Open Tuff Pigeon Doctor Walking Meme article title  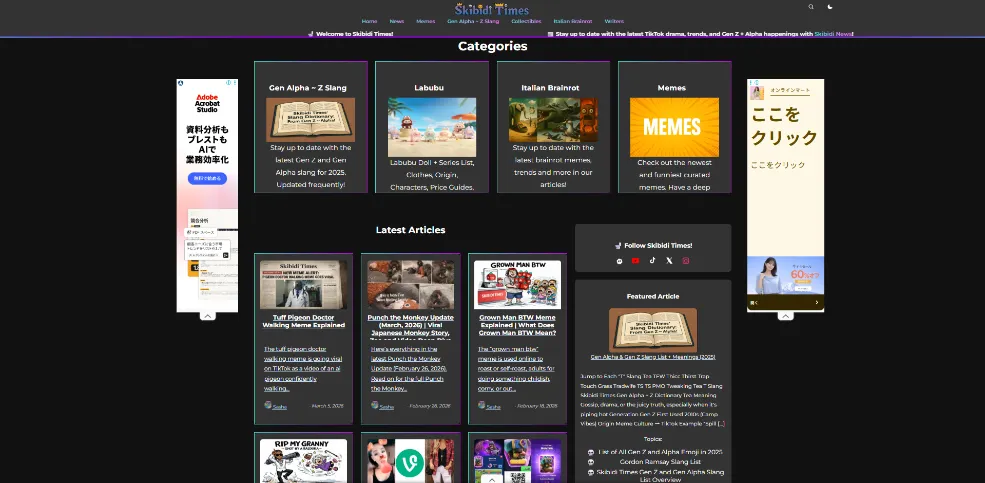303,321
